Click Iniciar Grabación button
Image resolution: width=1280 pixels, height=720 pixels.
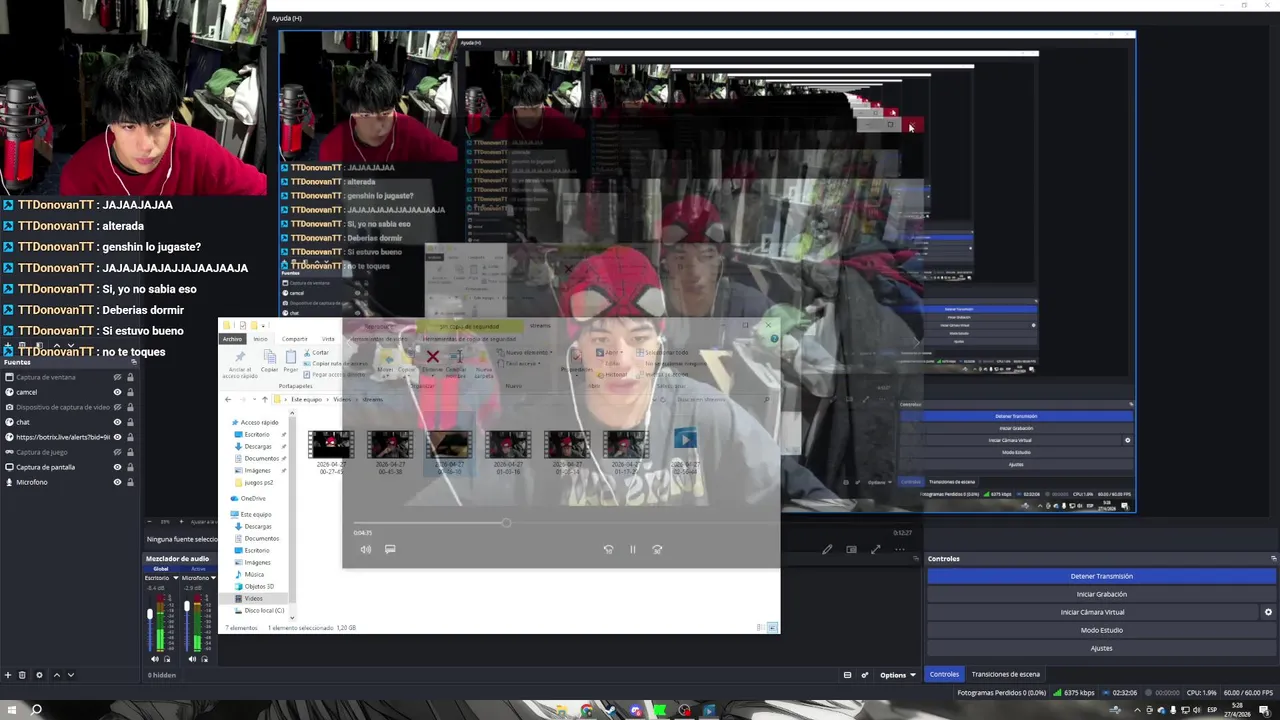[x=1101, y=594]
